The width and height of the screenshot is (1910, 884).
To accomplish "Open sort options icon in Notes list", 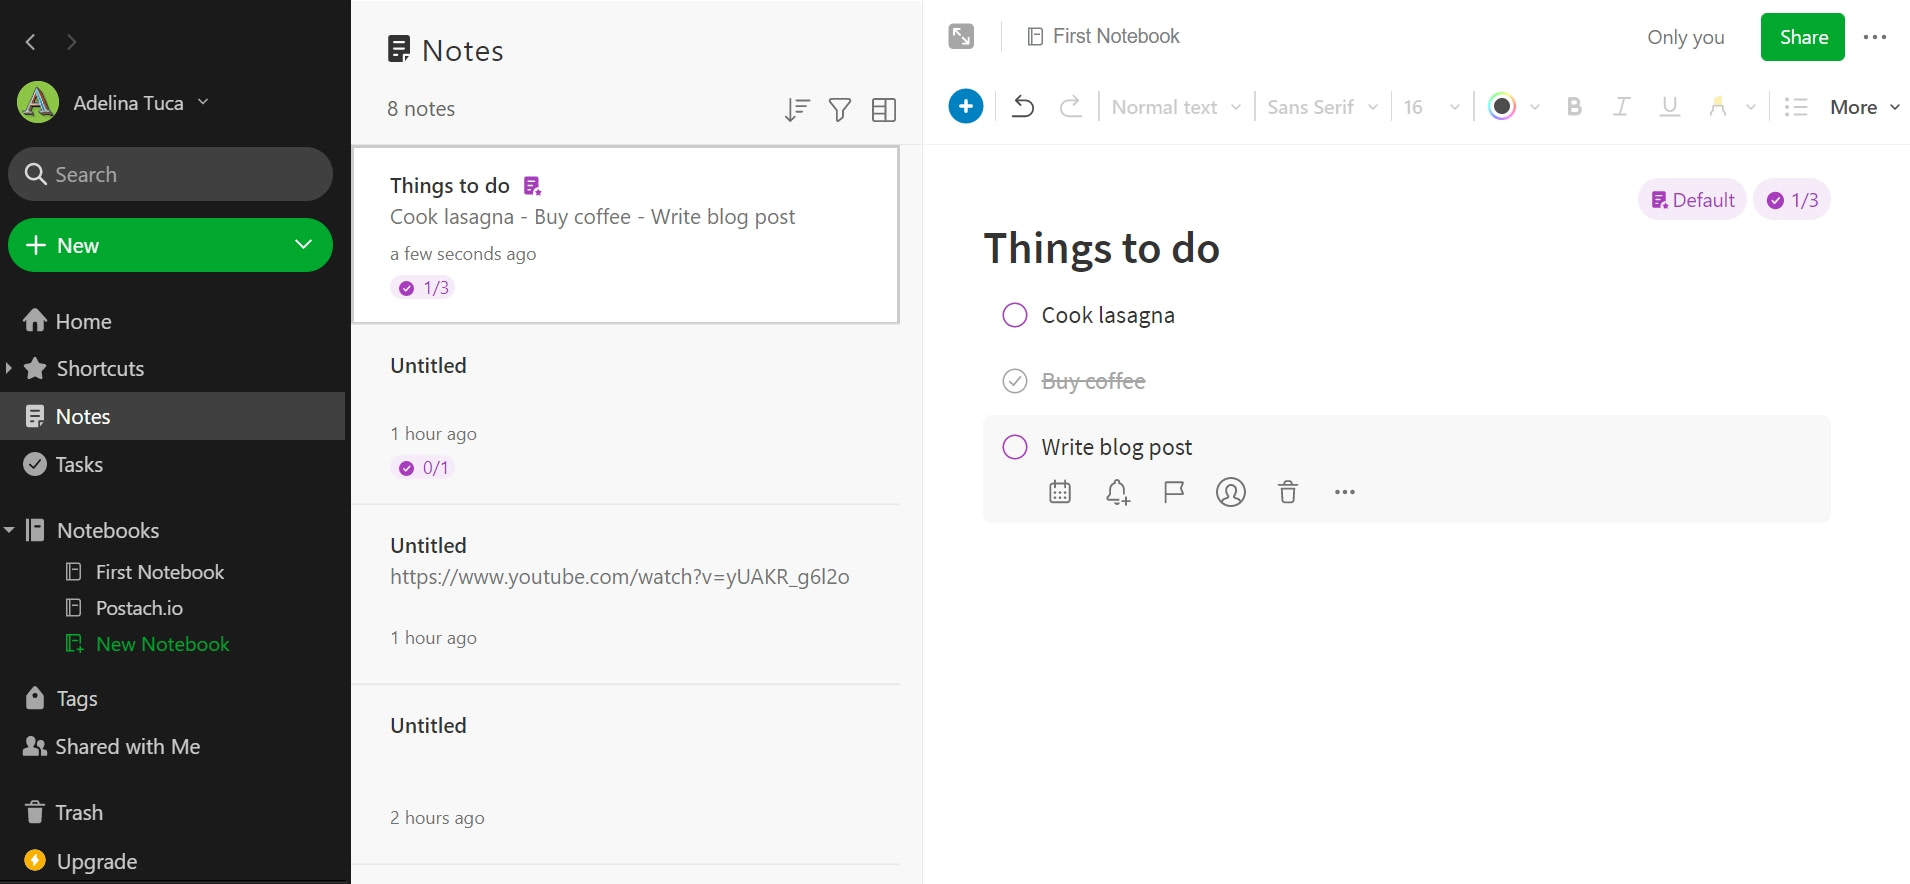I will [797, 110].
